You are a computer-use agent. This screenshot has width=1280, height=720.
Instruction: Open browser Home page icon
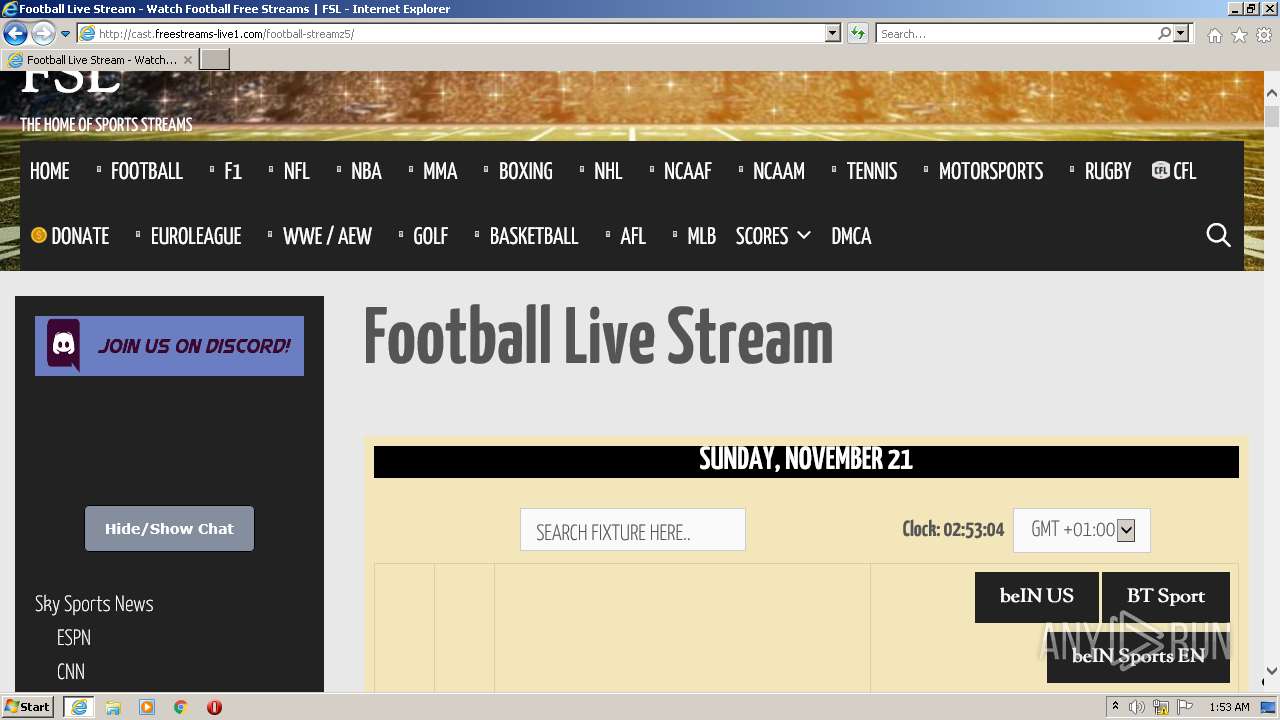click(1214, 35)
